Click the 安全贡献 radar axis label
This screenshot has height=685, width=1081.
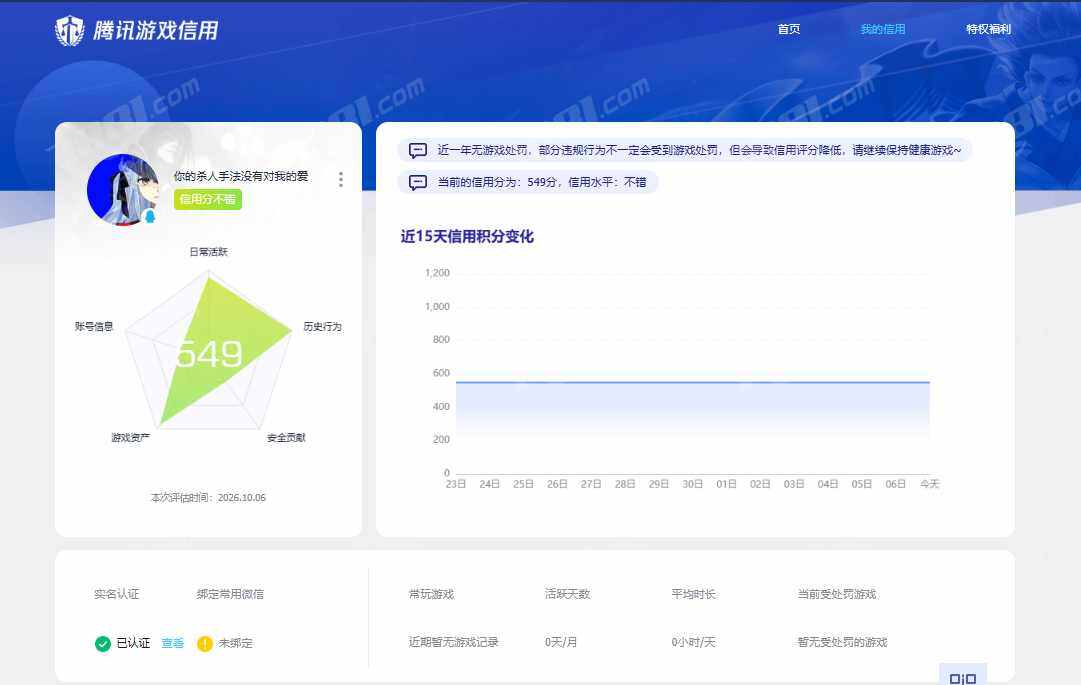[286, 438]
